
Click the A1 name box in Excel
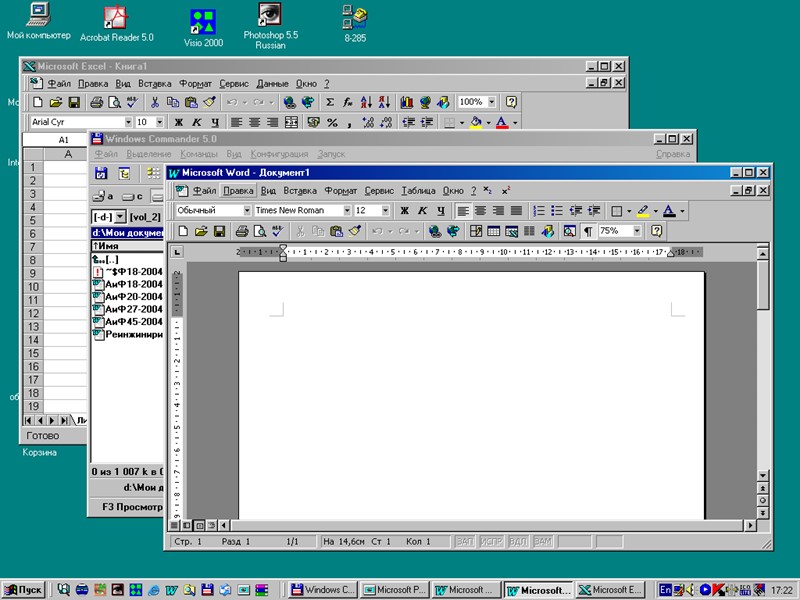point(55,139)
